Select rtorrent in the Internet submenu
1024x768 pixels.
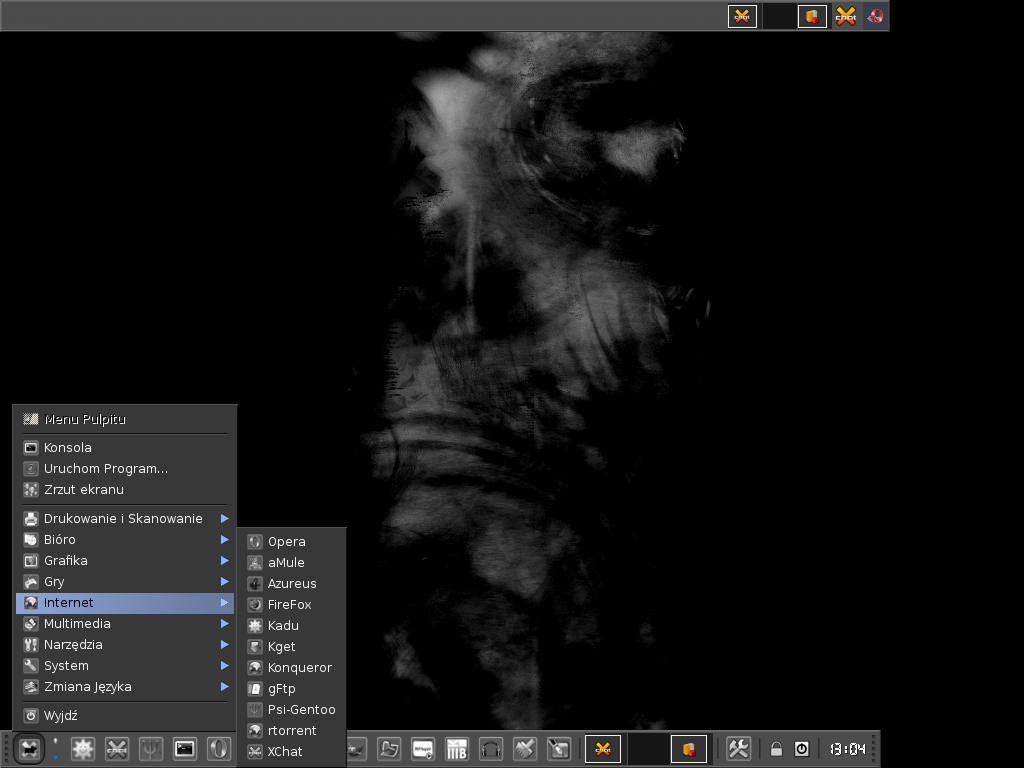[x=291, y=730]
